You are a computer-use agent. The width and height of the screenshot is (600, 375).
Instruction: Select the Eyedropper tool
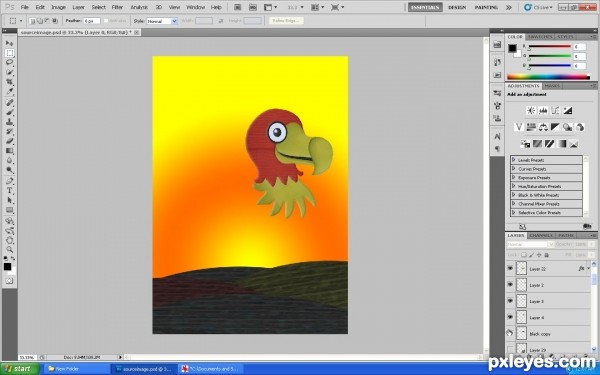[10, 91]
